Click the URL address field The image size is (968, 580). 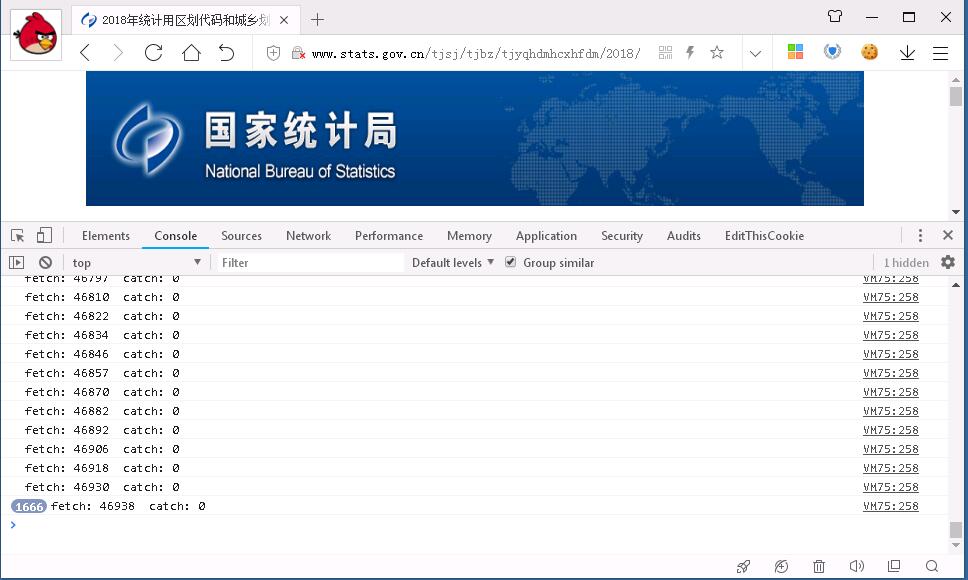point(475,54)
